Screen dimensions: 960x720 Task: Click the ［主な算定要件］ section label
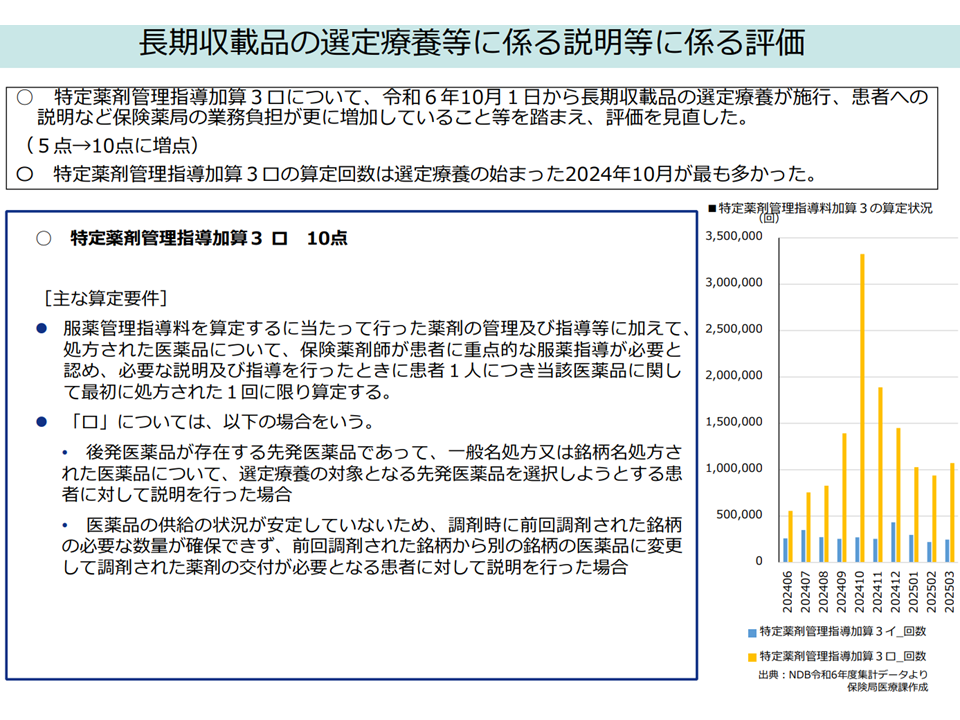click(x=105, y=298)
